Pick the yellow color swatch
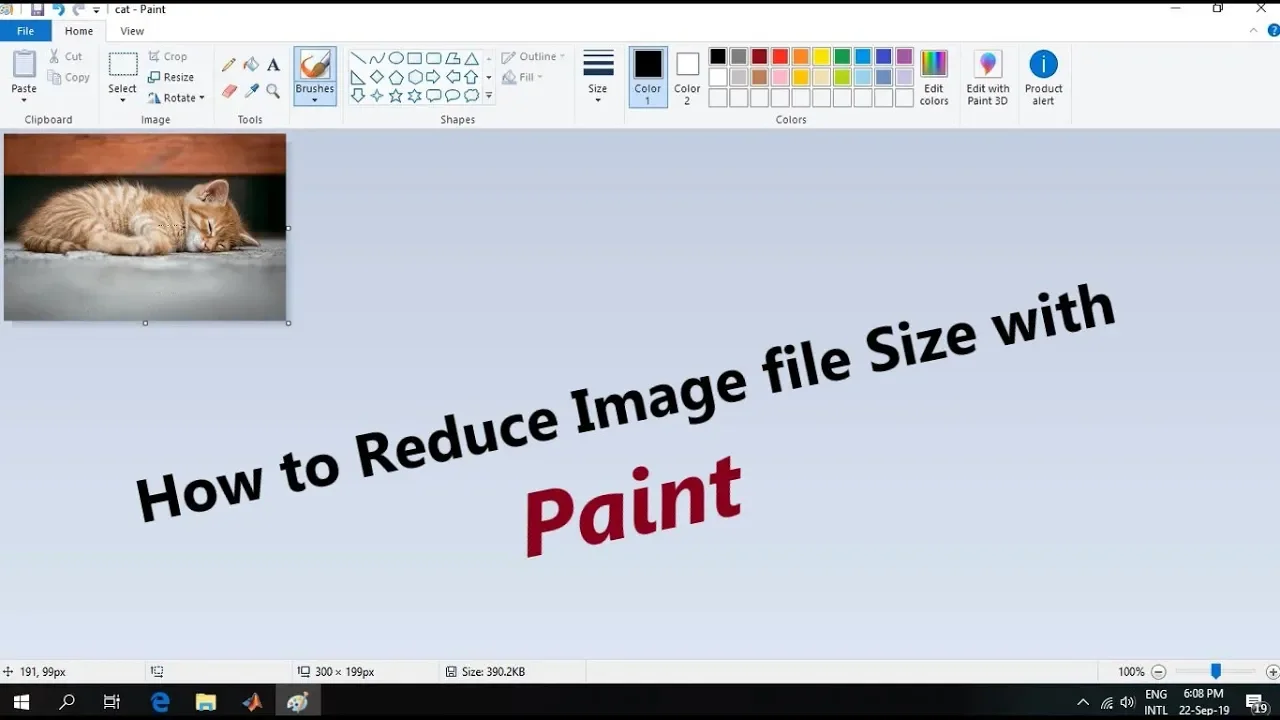Viewport: 1280px width, 720px height. click(821, 57)
